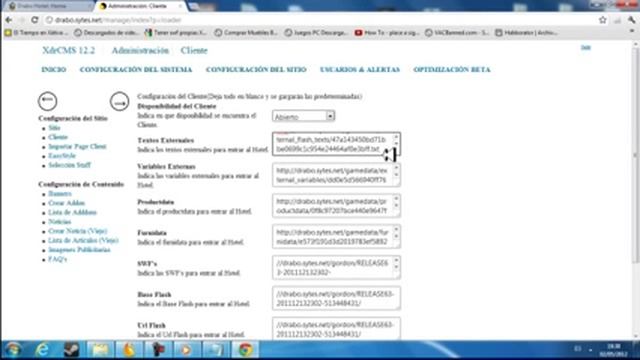Launch Internet Explorer from the taskbar
640x360 pixels.
(42, 350)
